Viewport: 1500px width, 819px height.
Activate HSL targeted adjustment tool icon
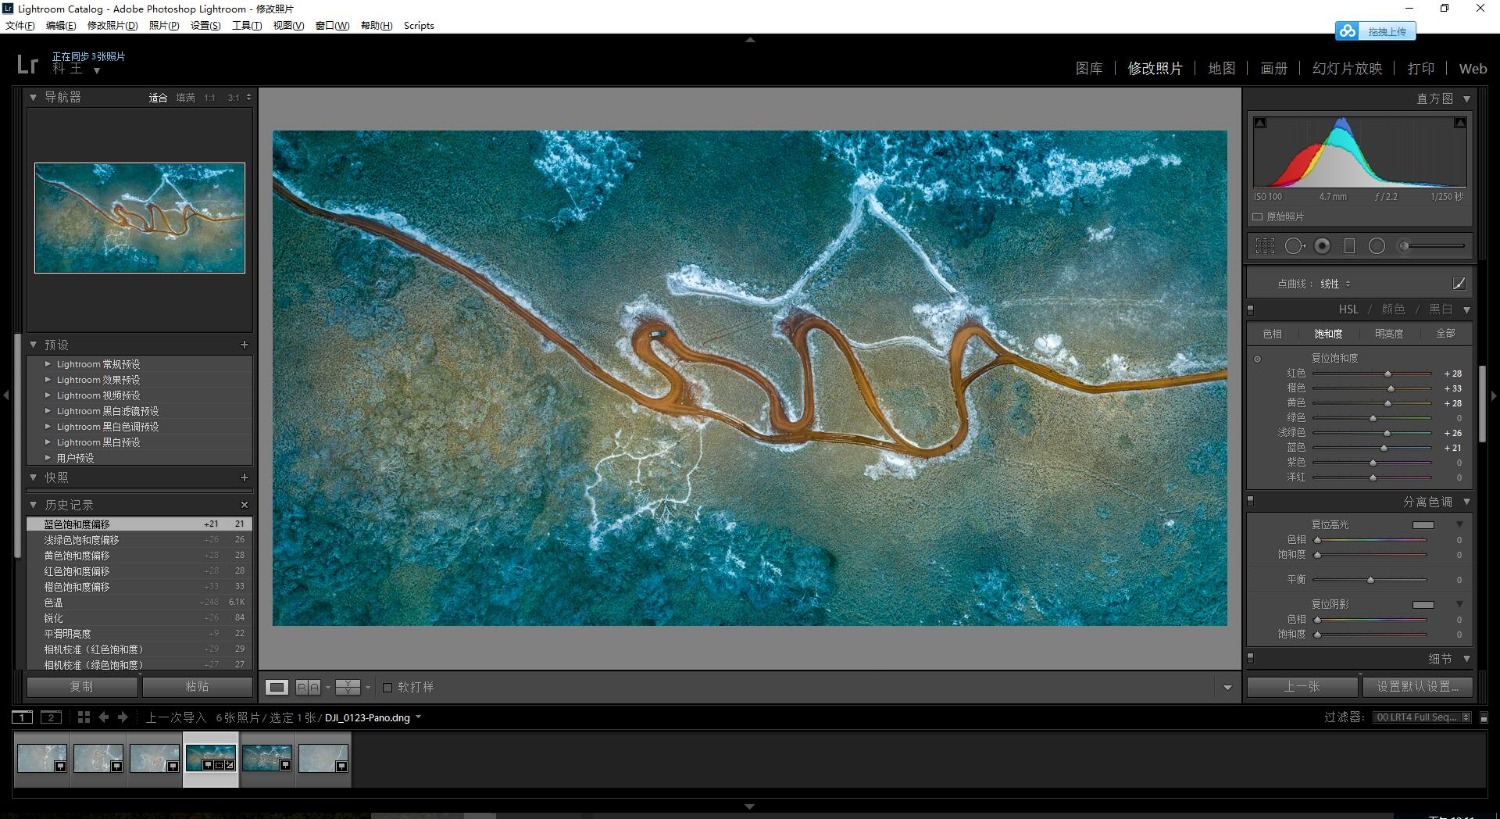(x=1257, y=358)
